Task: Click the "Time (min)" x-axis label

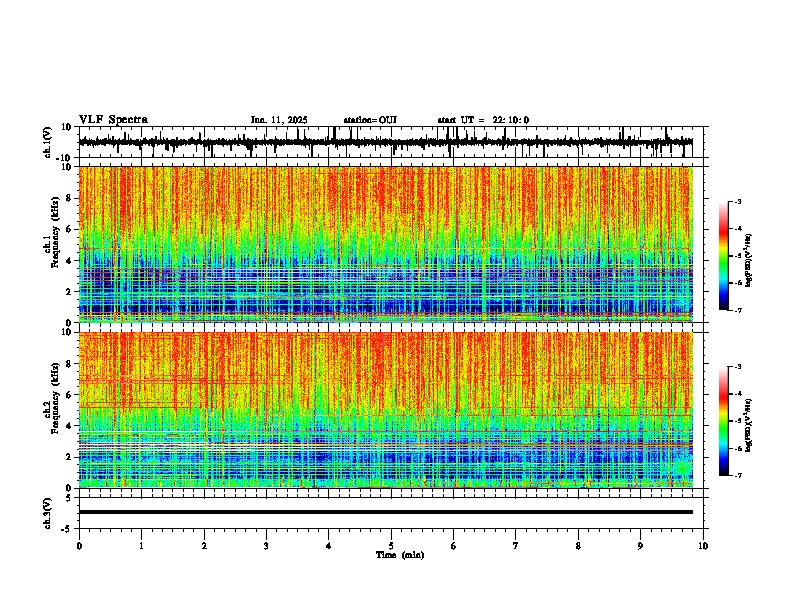Action: click(400, 555)
